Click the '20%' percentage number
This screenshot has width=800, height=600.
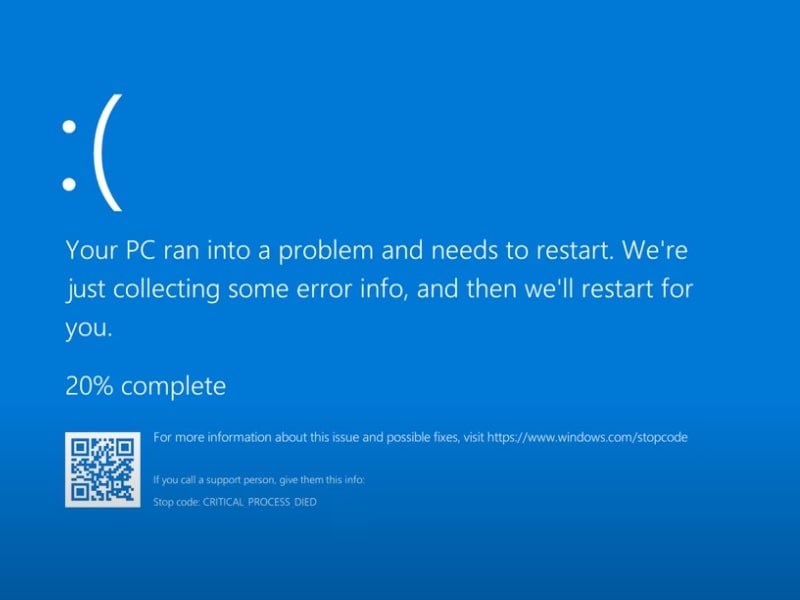click(89, 386)
